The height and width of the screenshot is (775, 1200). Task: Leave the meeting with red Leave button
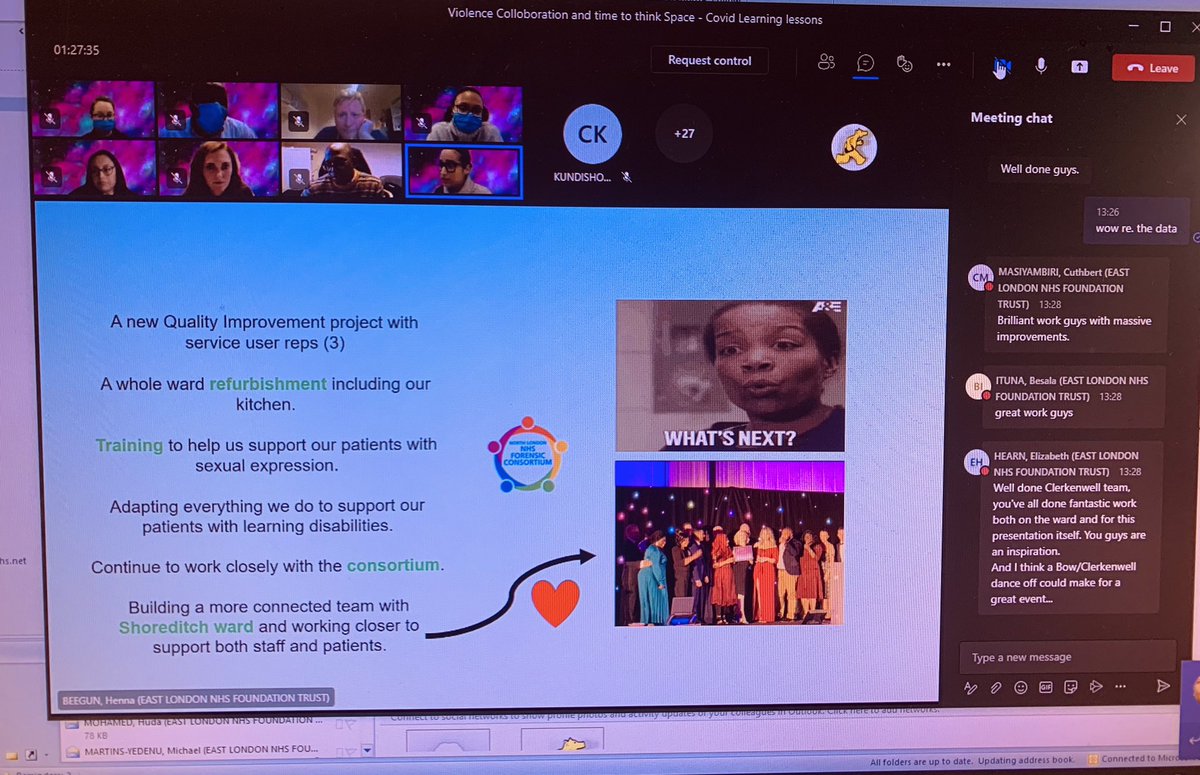pyautogui.click(x=1152, y=68)
